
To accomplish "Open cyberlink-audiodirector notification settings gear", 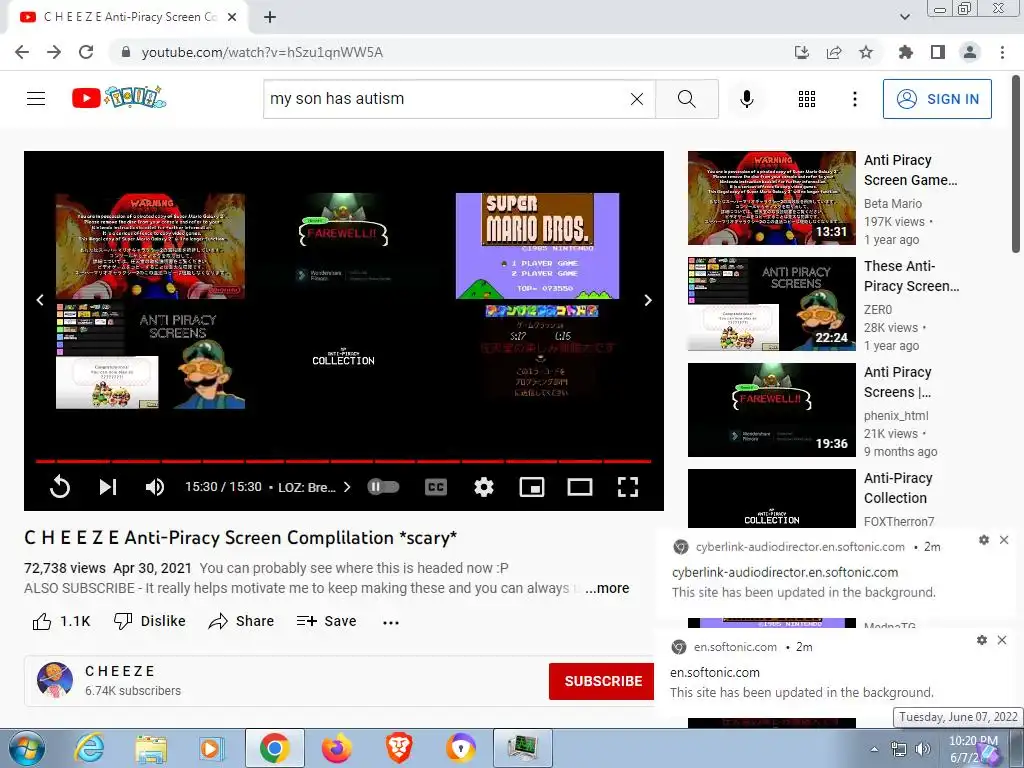I will 984,539.
